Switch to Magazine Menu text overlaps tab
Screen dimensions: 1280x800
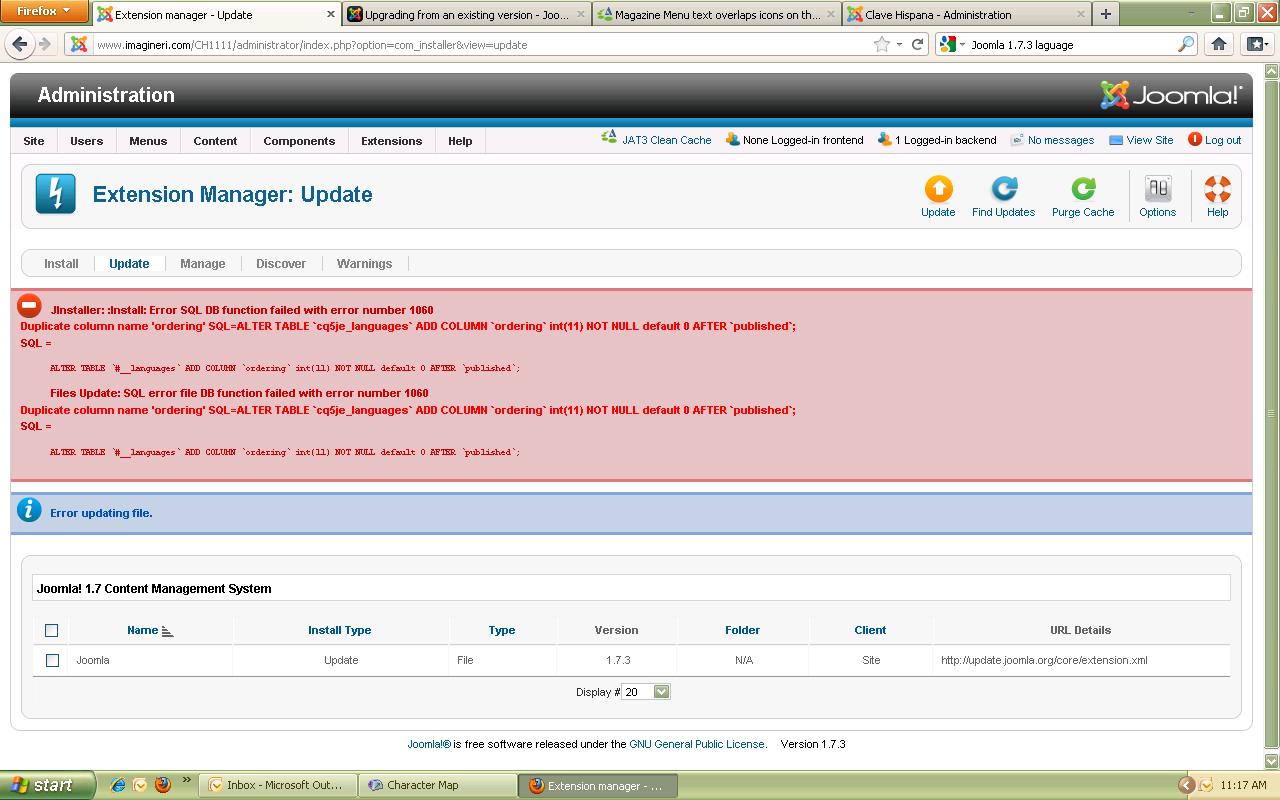point(716,14)
